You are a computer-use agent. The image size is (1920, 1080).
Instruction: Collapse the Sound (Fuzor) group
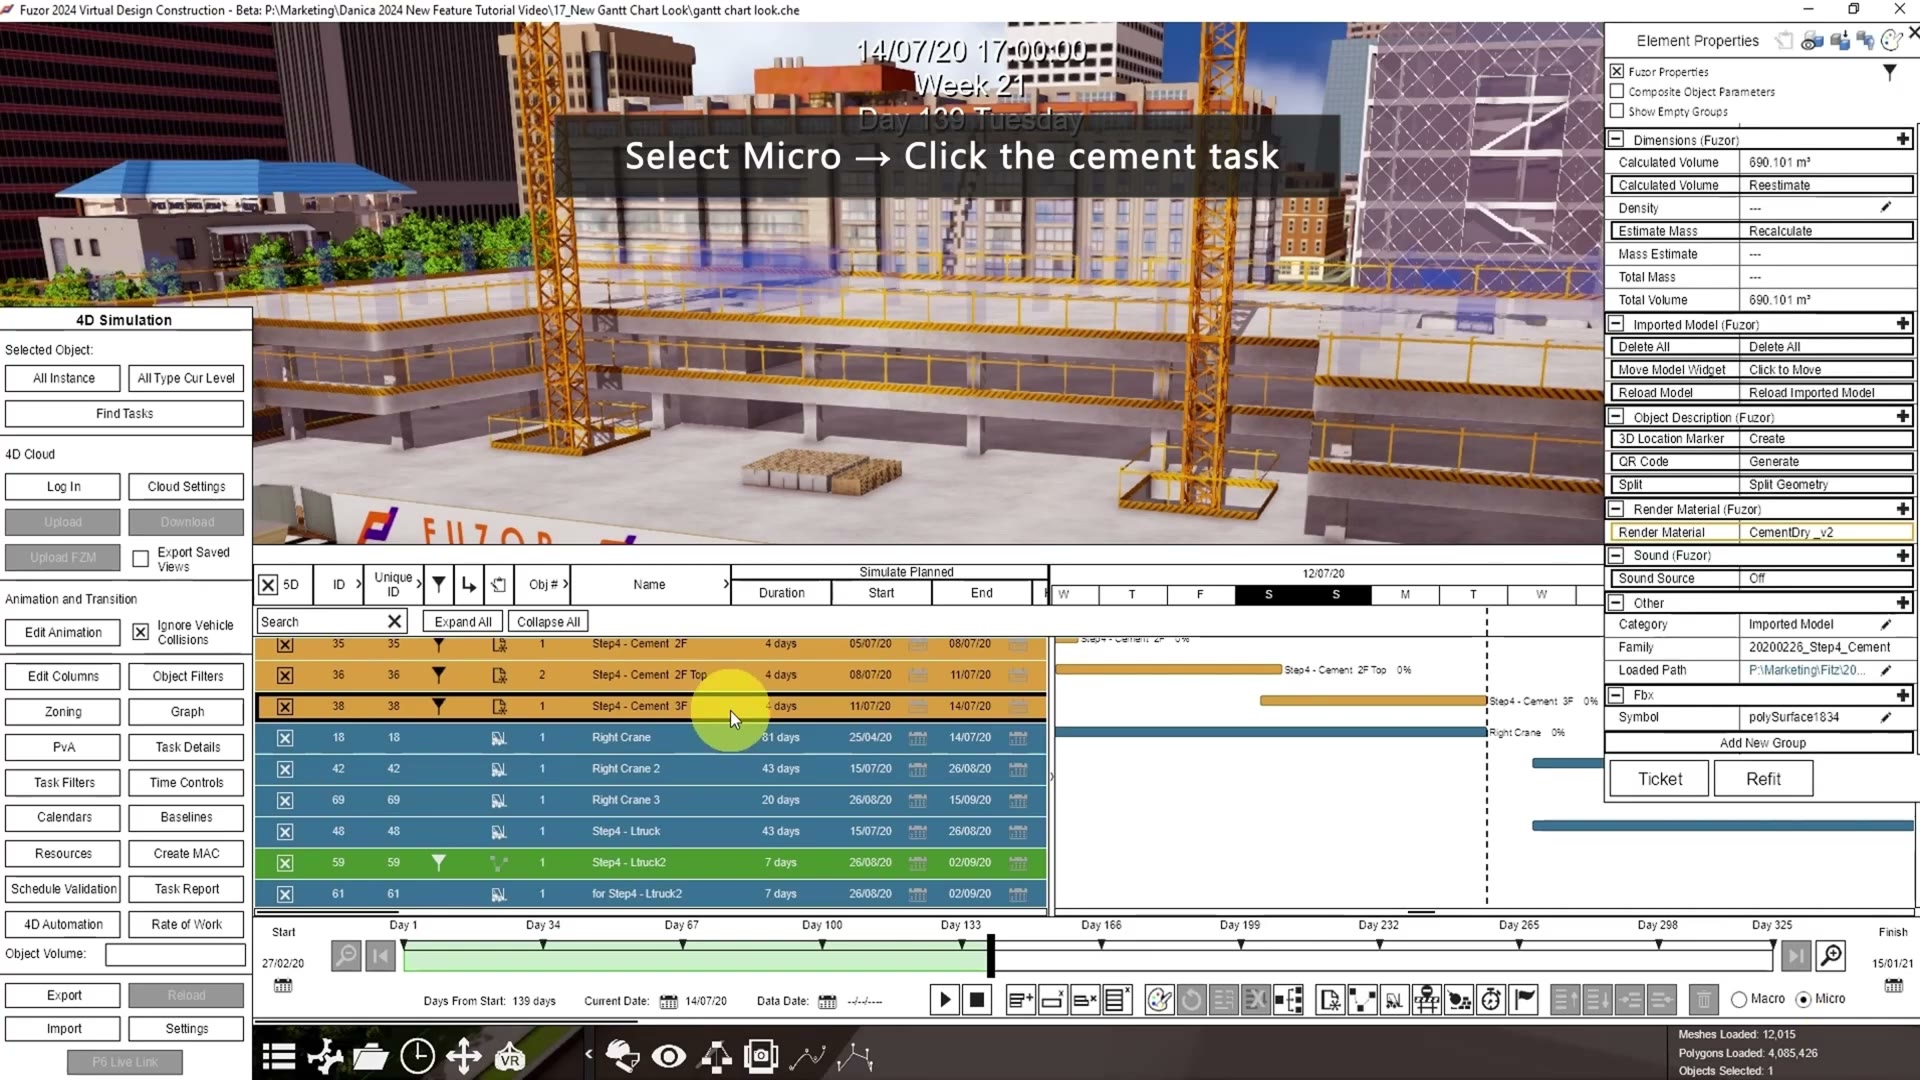pos(1616,555)
